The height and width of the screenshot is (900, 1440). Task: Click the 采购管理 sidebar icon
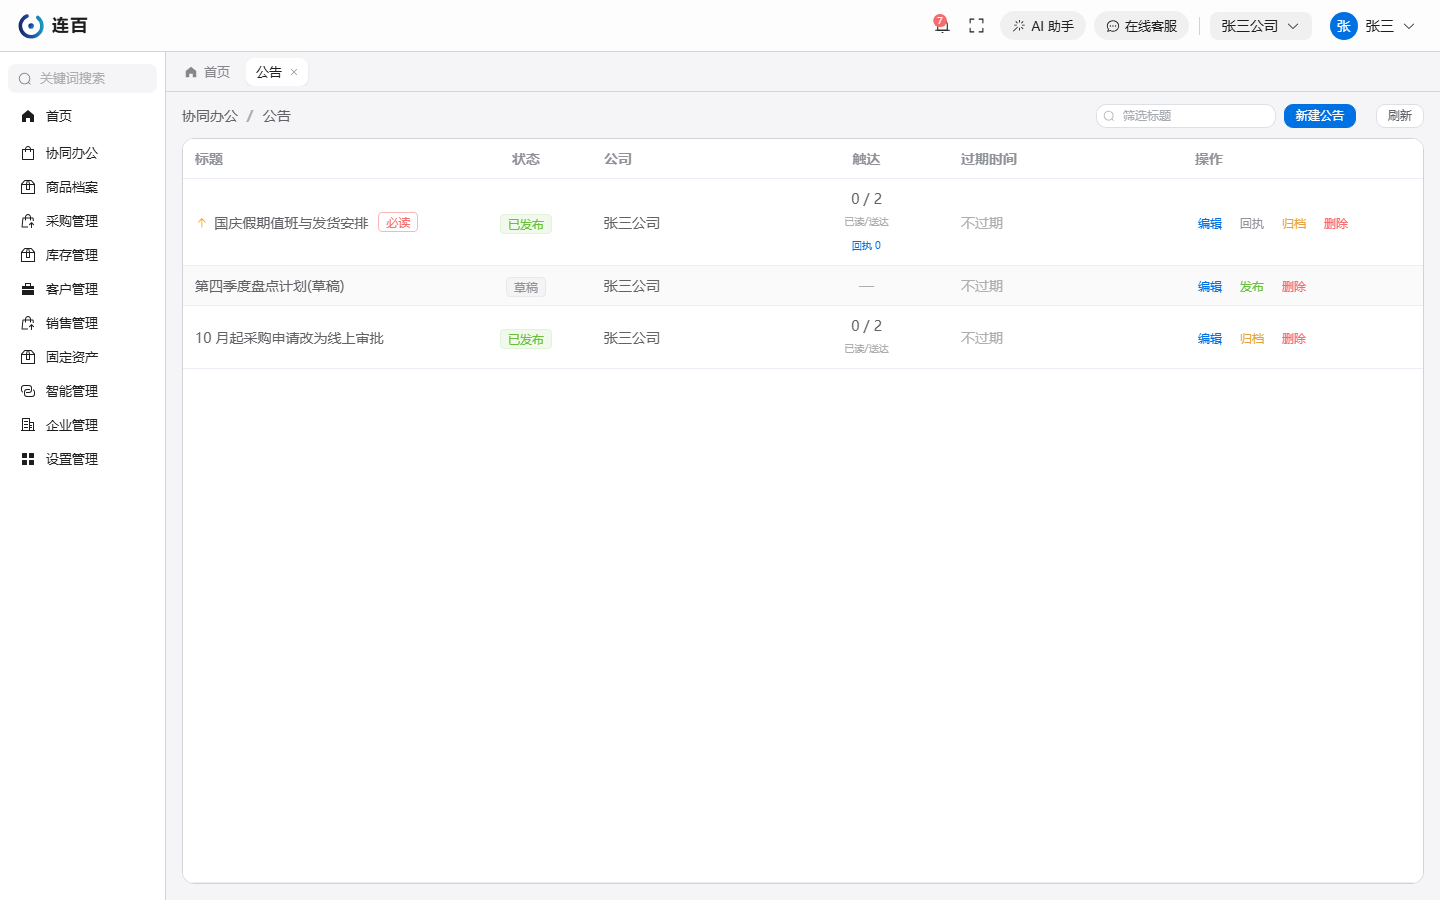coord(28,221)
